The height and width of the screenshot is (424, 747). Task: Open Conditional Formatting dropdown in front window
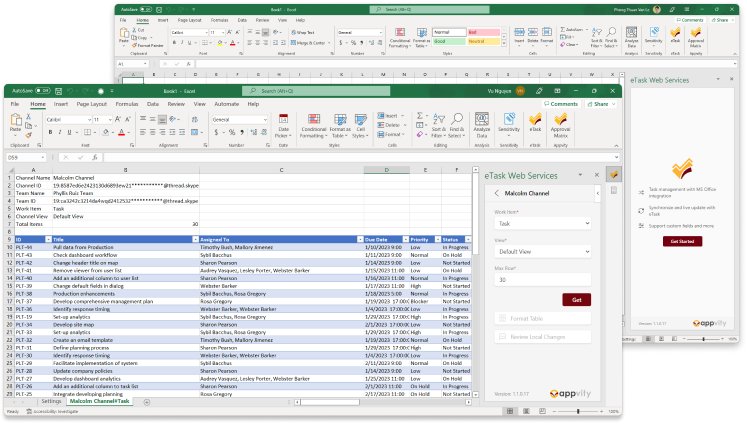pos(313,126)
